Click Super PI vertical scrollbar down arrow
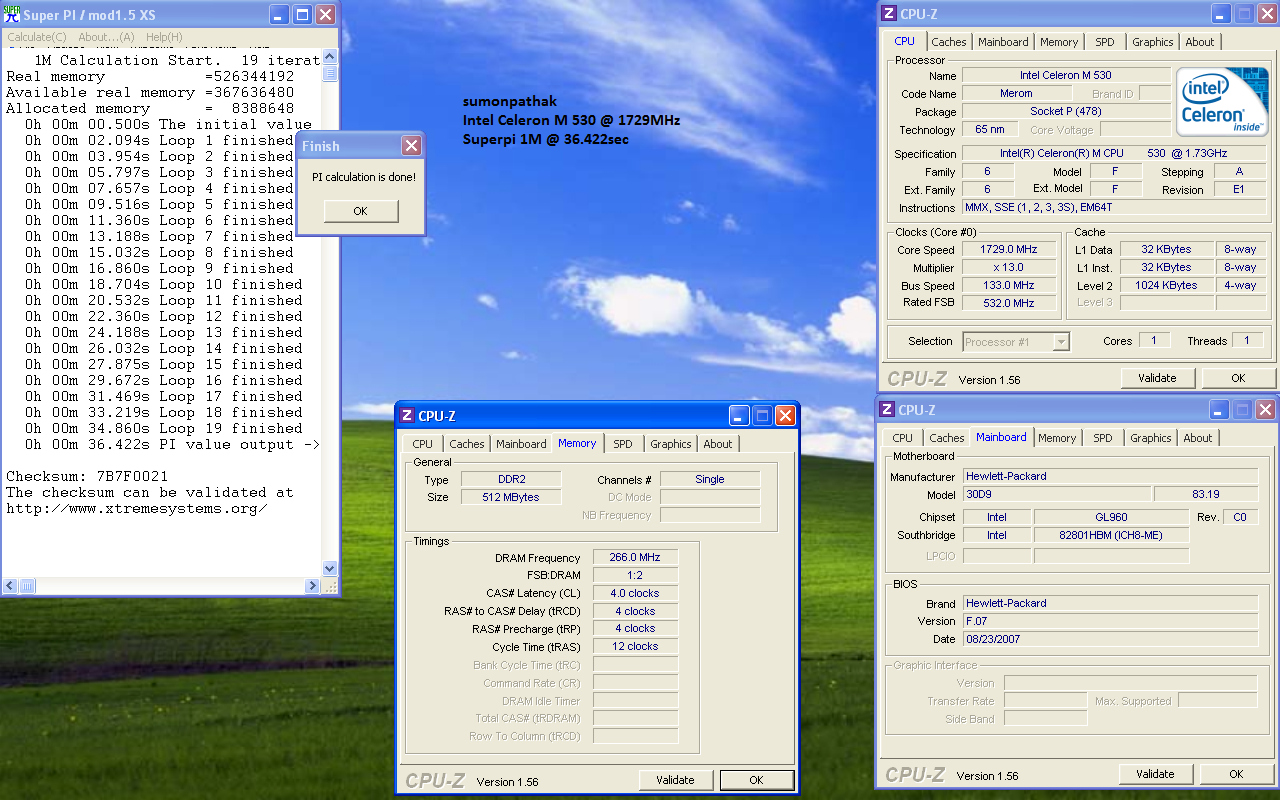The height and width of the screenshot is (800, 1280). 330,569
